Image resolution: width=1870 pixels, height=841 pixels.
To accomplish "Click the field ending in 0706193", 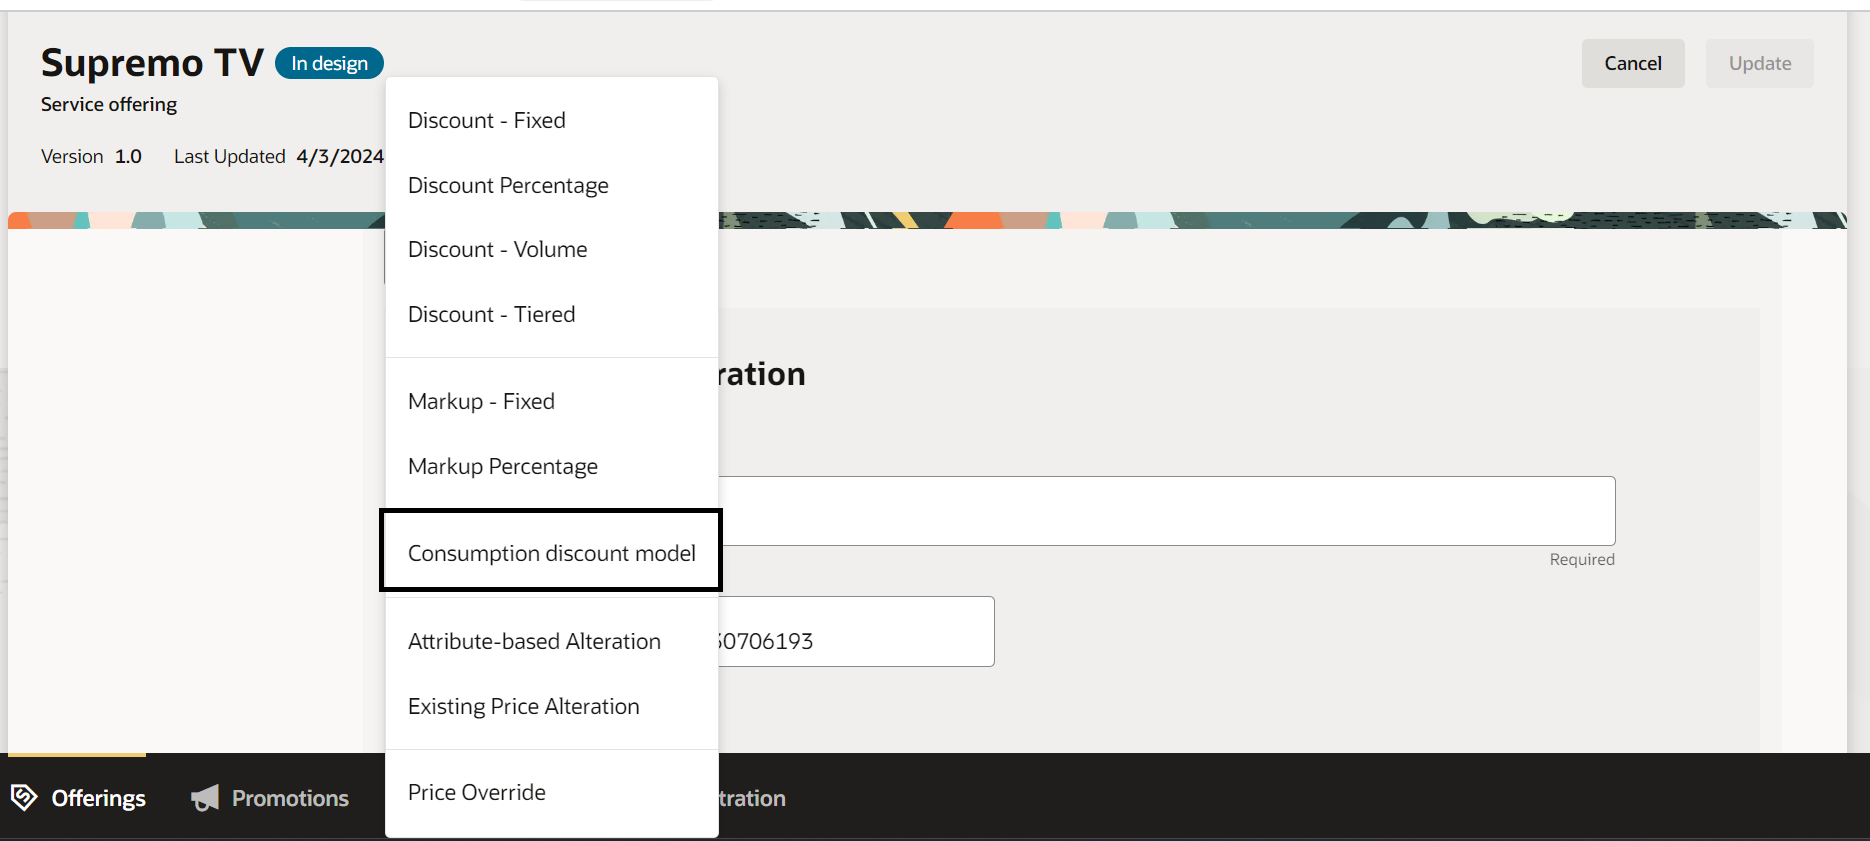I will 856,631.
